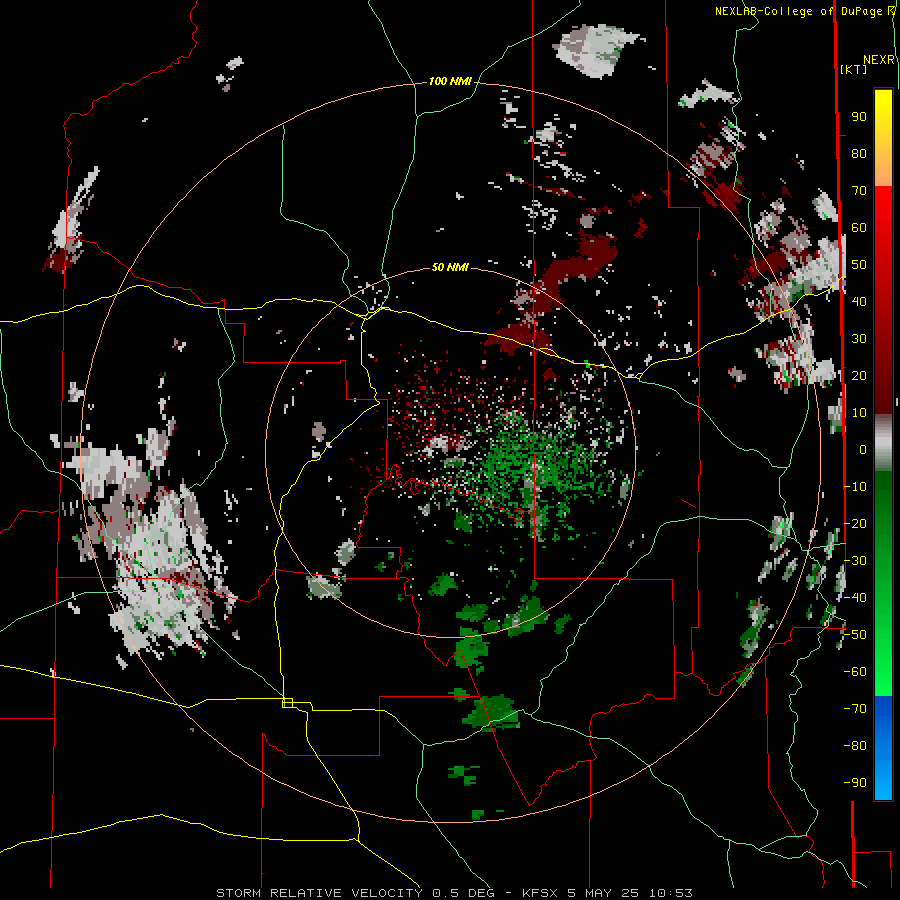The width and height of the screenshot is (900, 900).
Task: Click the positive "60" velocity scale label
Action: click(x=859, y=228)
